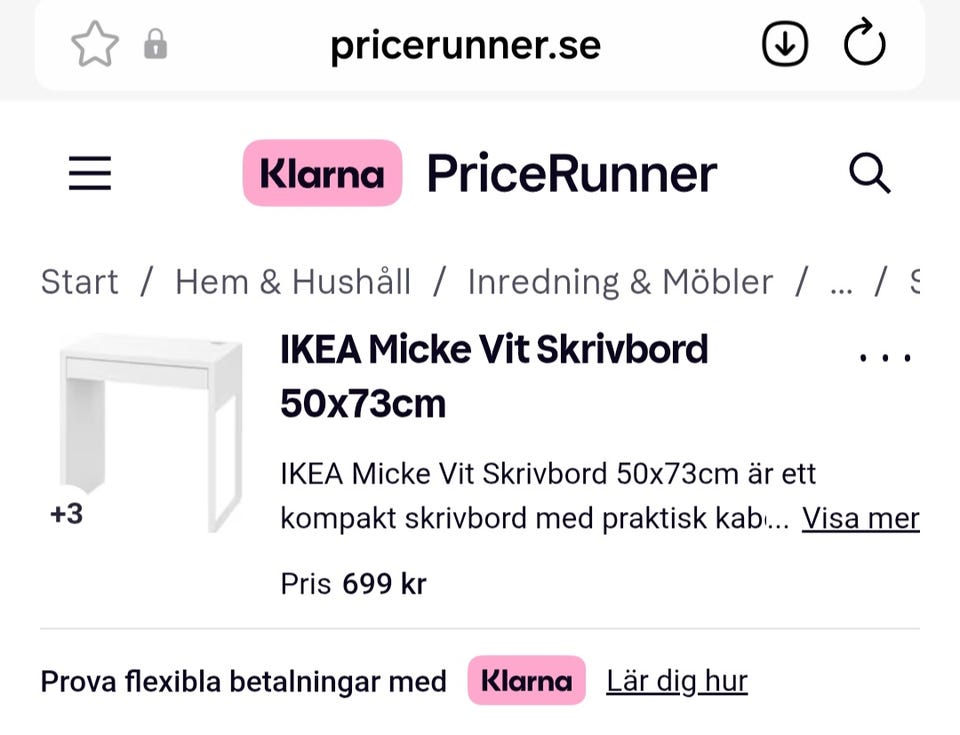Open the browser downloads icon
960x735 pixels.
pyautogui.click(x=784, y=44)
